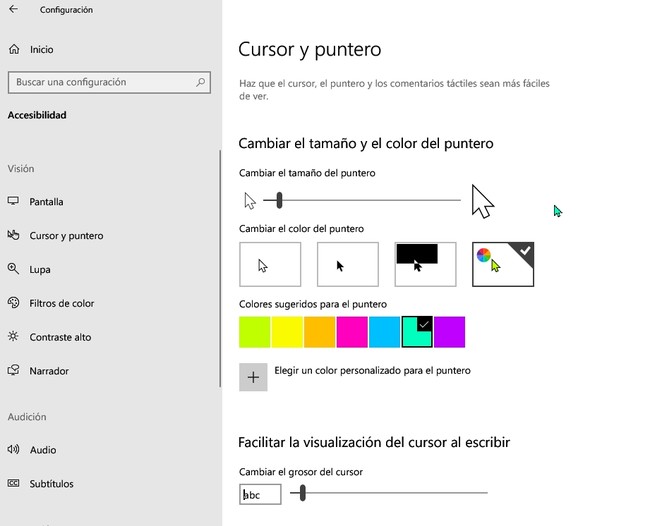Select the black pointer color option
This screenshot has width=650, height=526.
(x=348, y=264)
